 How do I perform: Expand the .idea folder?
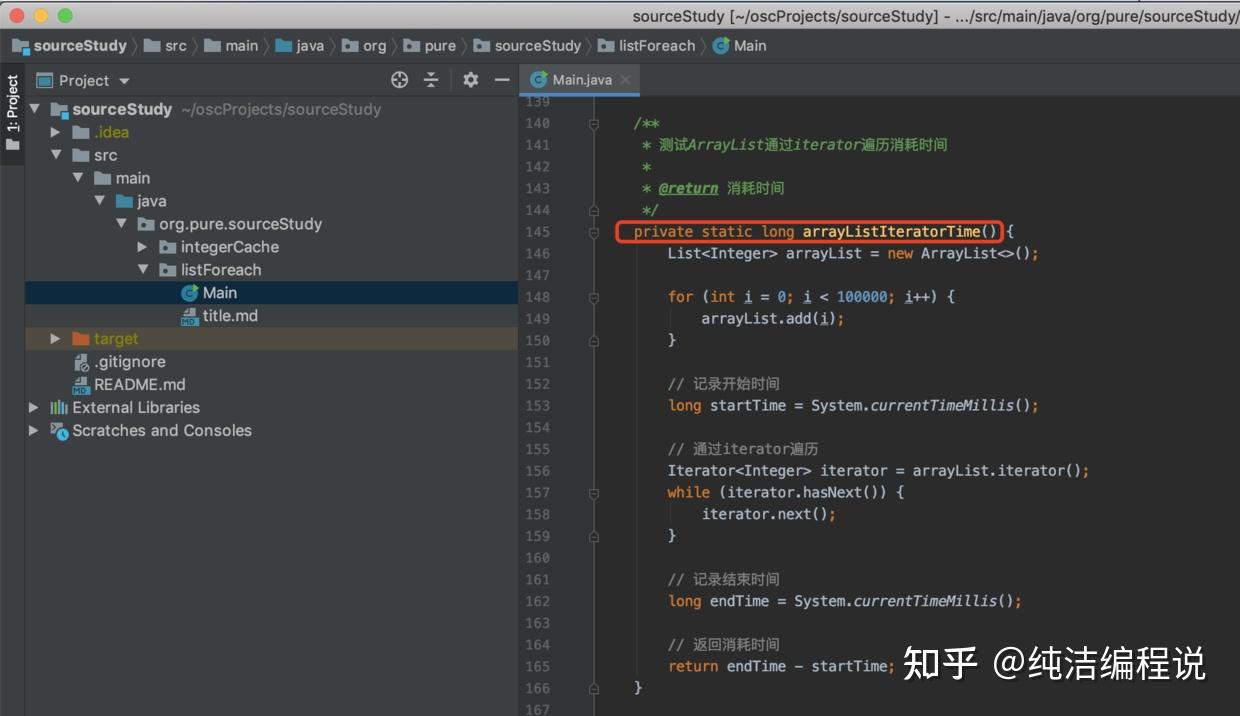[x=56, y=132]
